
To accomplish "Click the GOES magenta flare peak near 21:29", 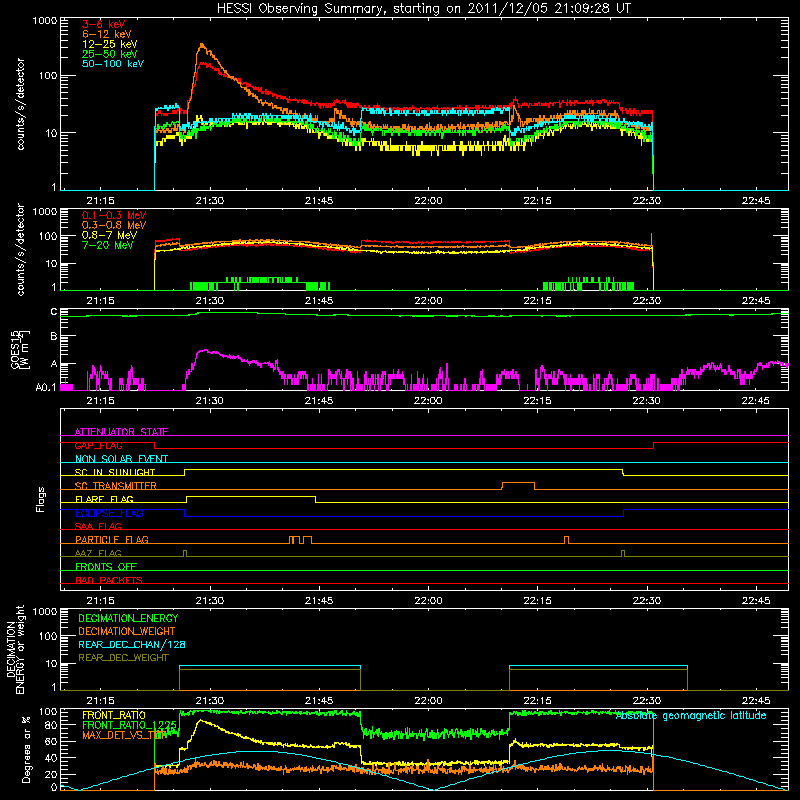I will click(x=204, y=351).
